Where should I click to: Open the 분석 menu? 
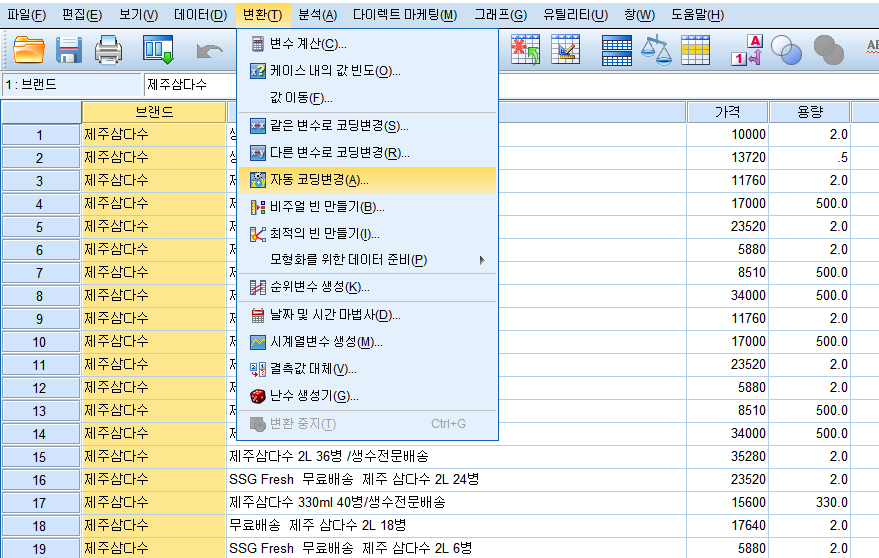click(x=317, y=15)
